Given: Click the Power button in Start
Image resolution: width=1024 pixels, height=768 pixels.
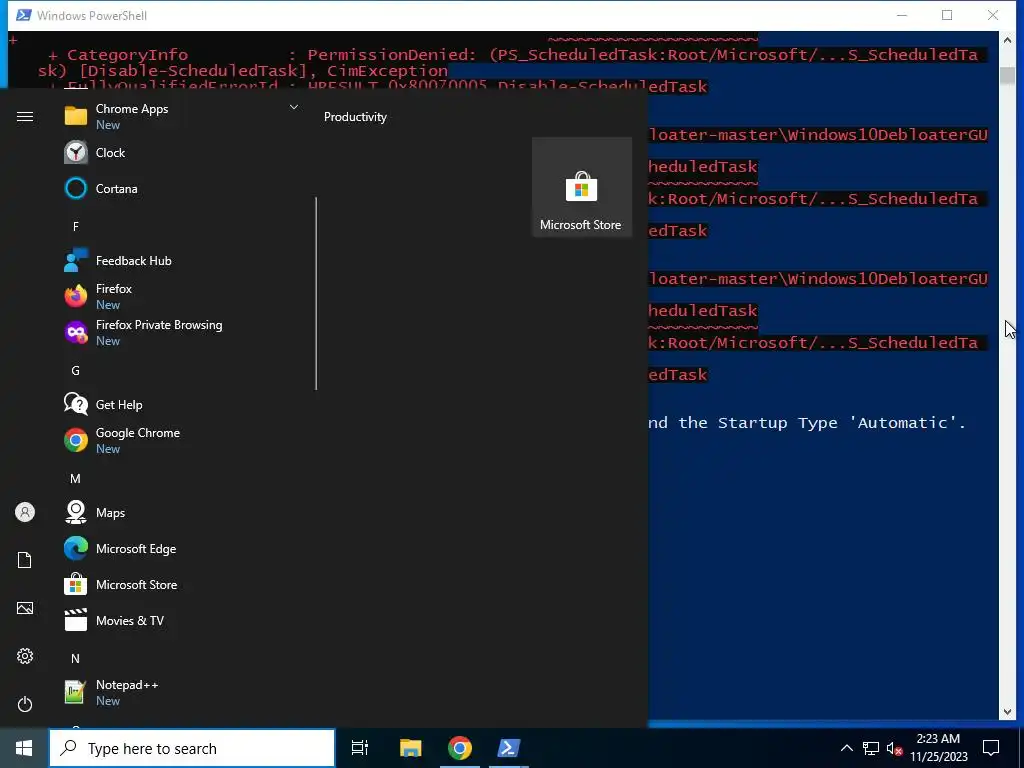Looking at the screenshot, I should (x=25, y=704).
